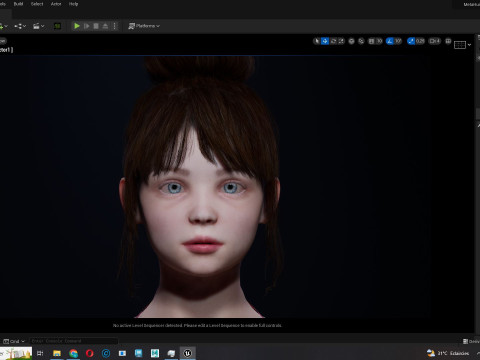Toggle grid snapping icon
The image size is (480, 360).
point(371,41)
